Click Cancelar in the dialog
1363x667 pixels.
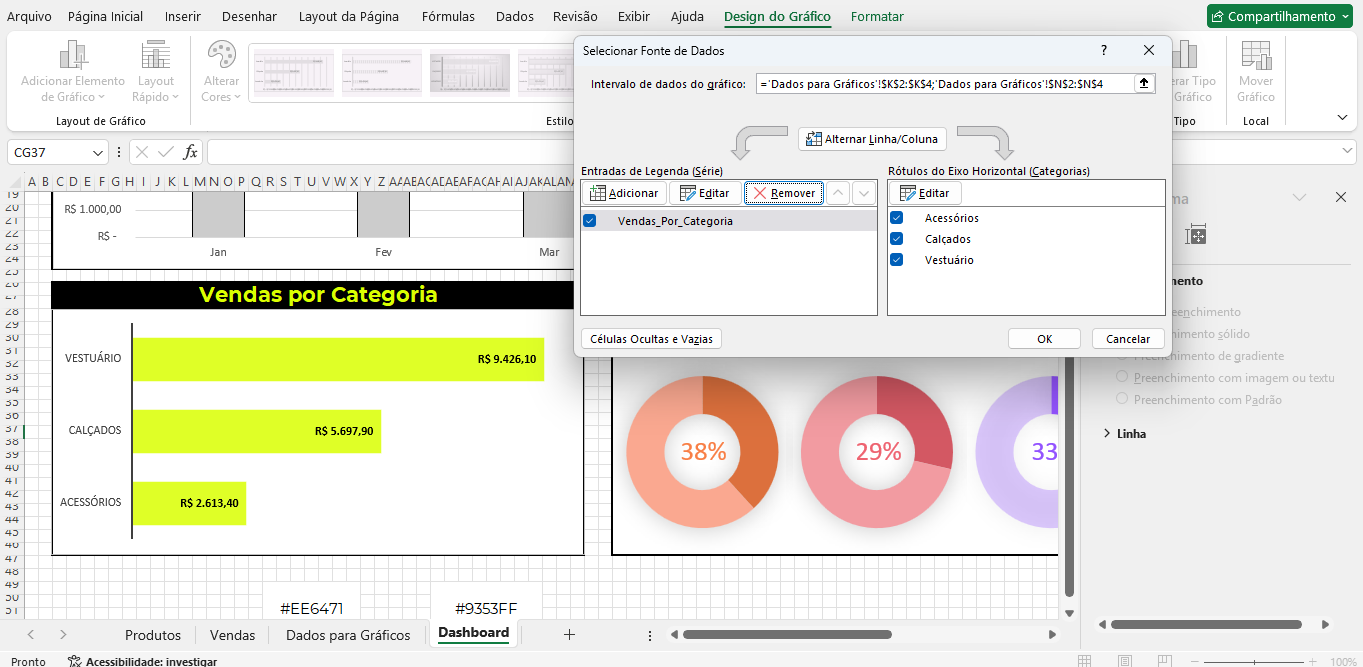1128,339
